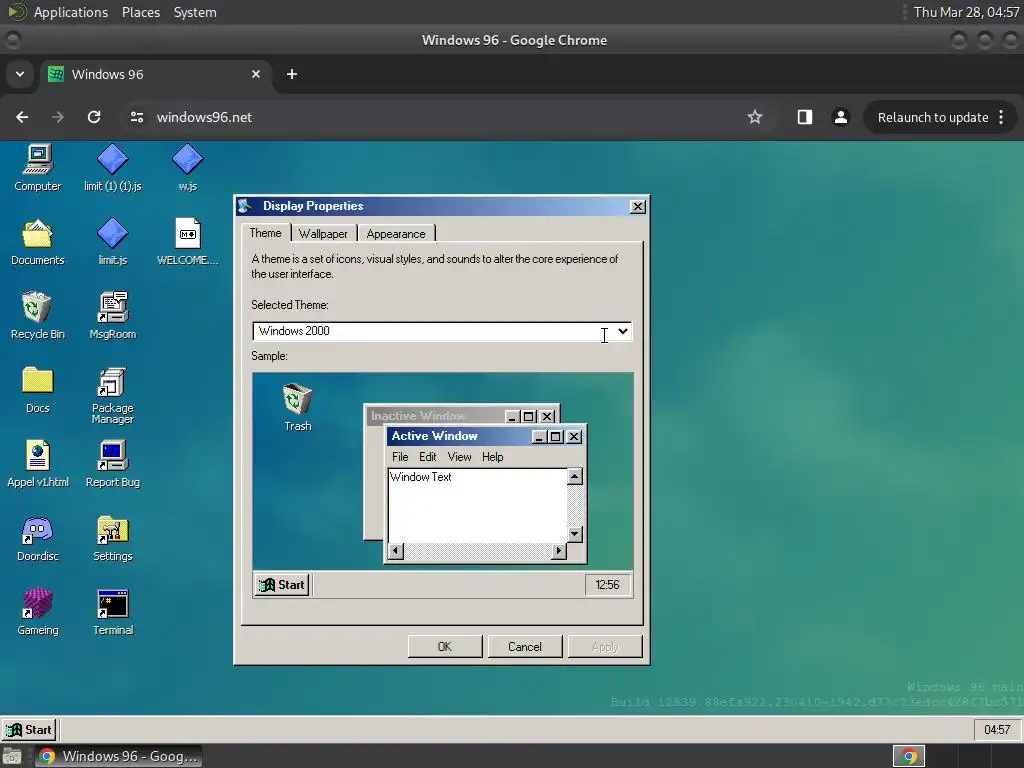Click the Trash icon in the sample preview

pos(298,408)
